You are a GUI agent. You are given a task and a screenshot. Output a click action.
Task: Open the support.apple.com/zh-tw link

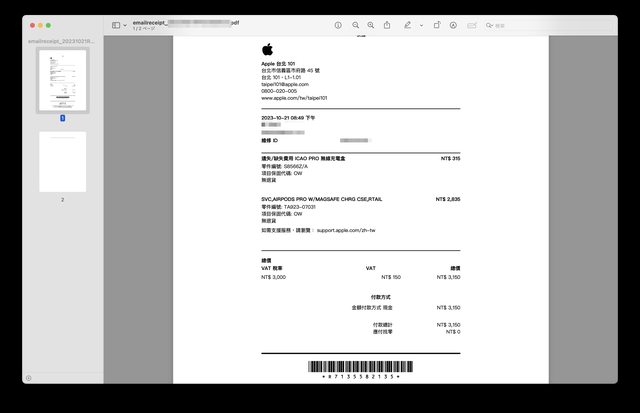(x=345, y=230)
